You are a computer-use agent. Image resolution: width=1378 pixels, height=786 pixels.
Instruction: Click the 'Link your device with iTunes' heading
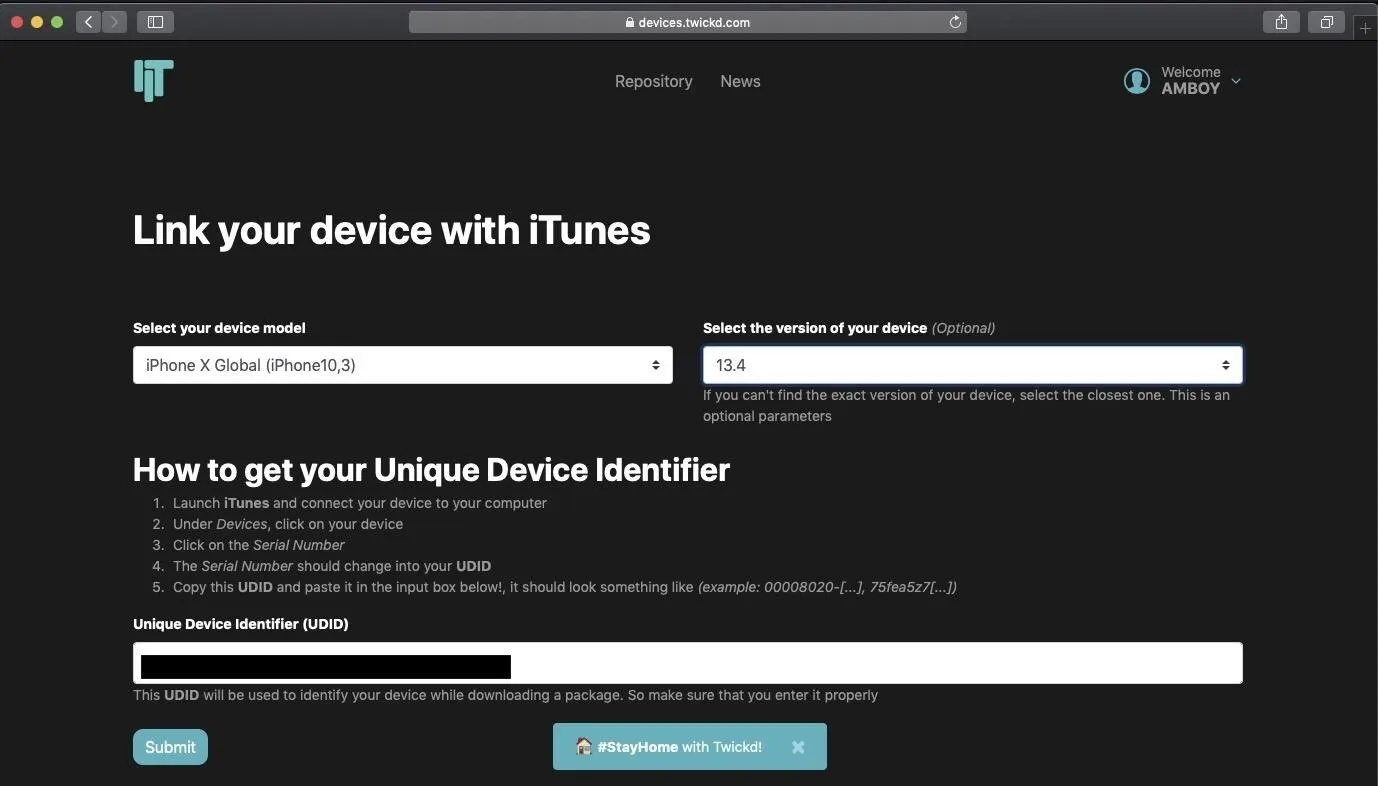click(x=392, y=230)
